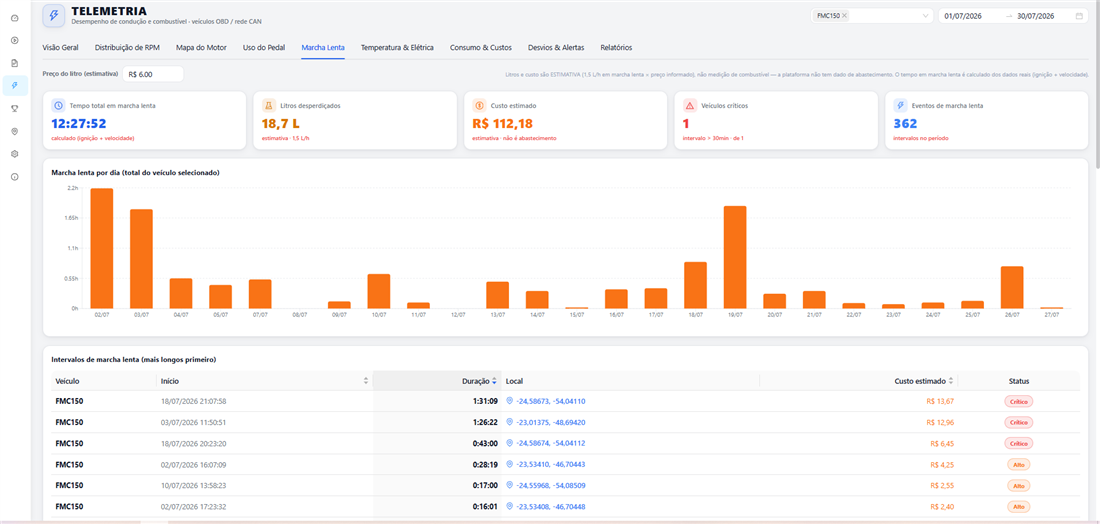Open location link -23,53408, -46,70448

551,506
